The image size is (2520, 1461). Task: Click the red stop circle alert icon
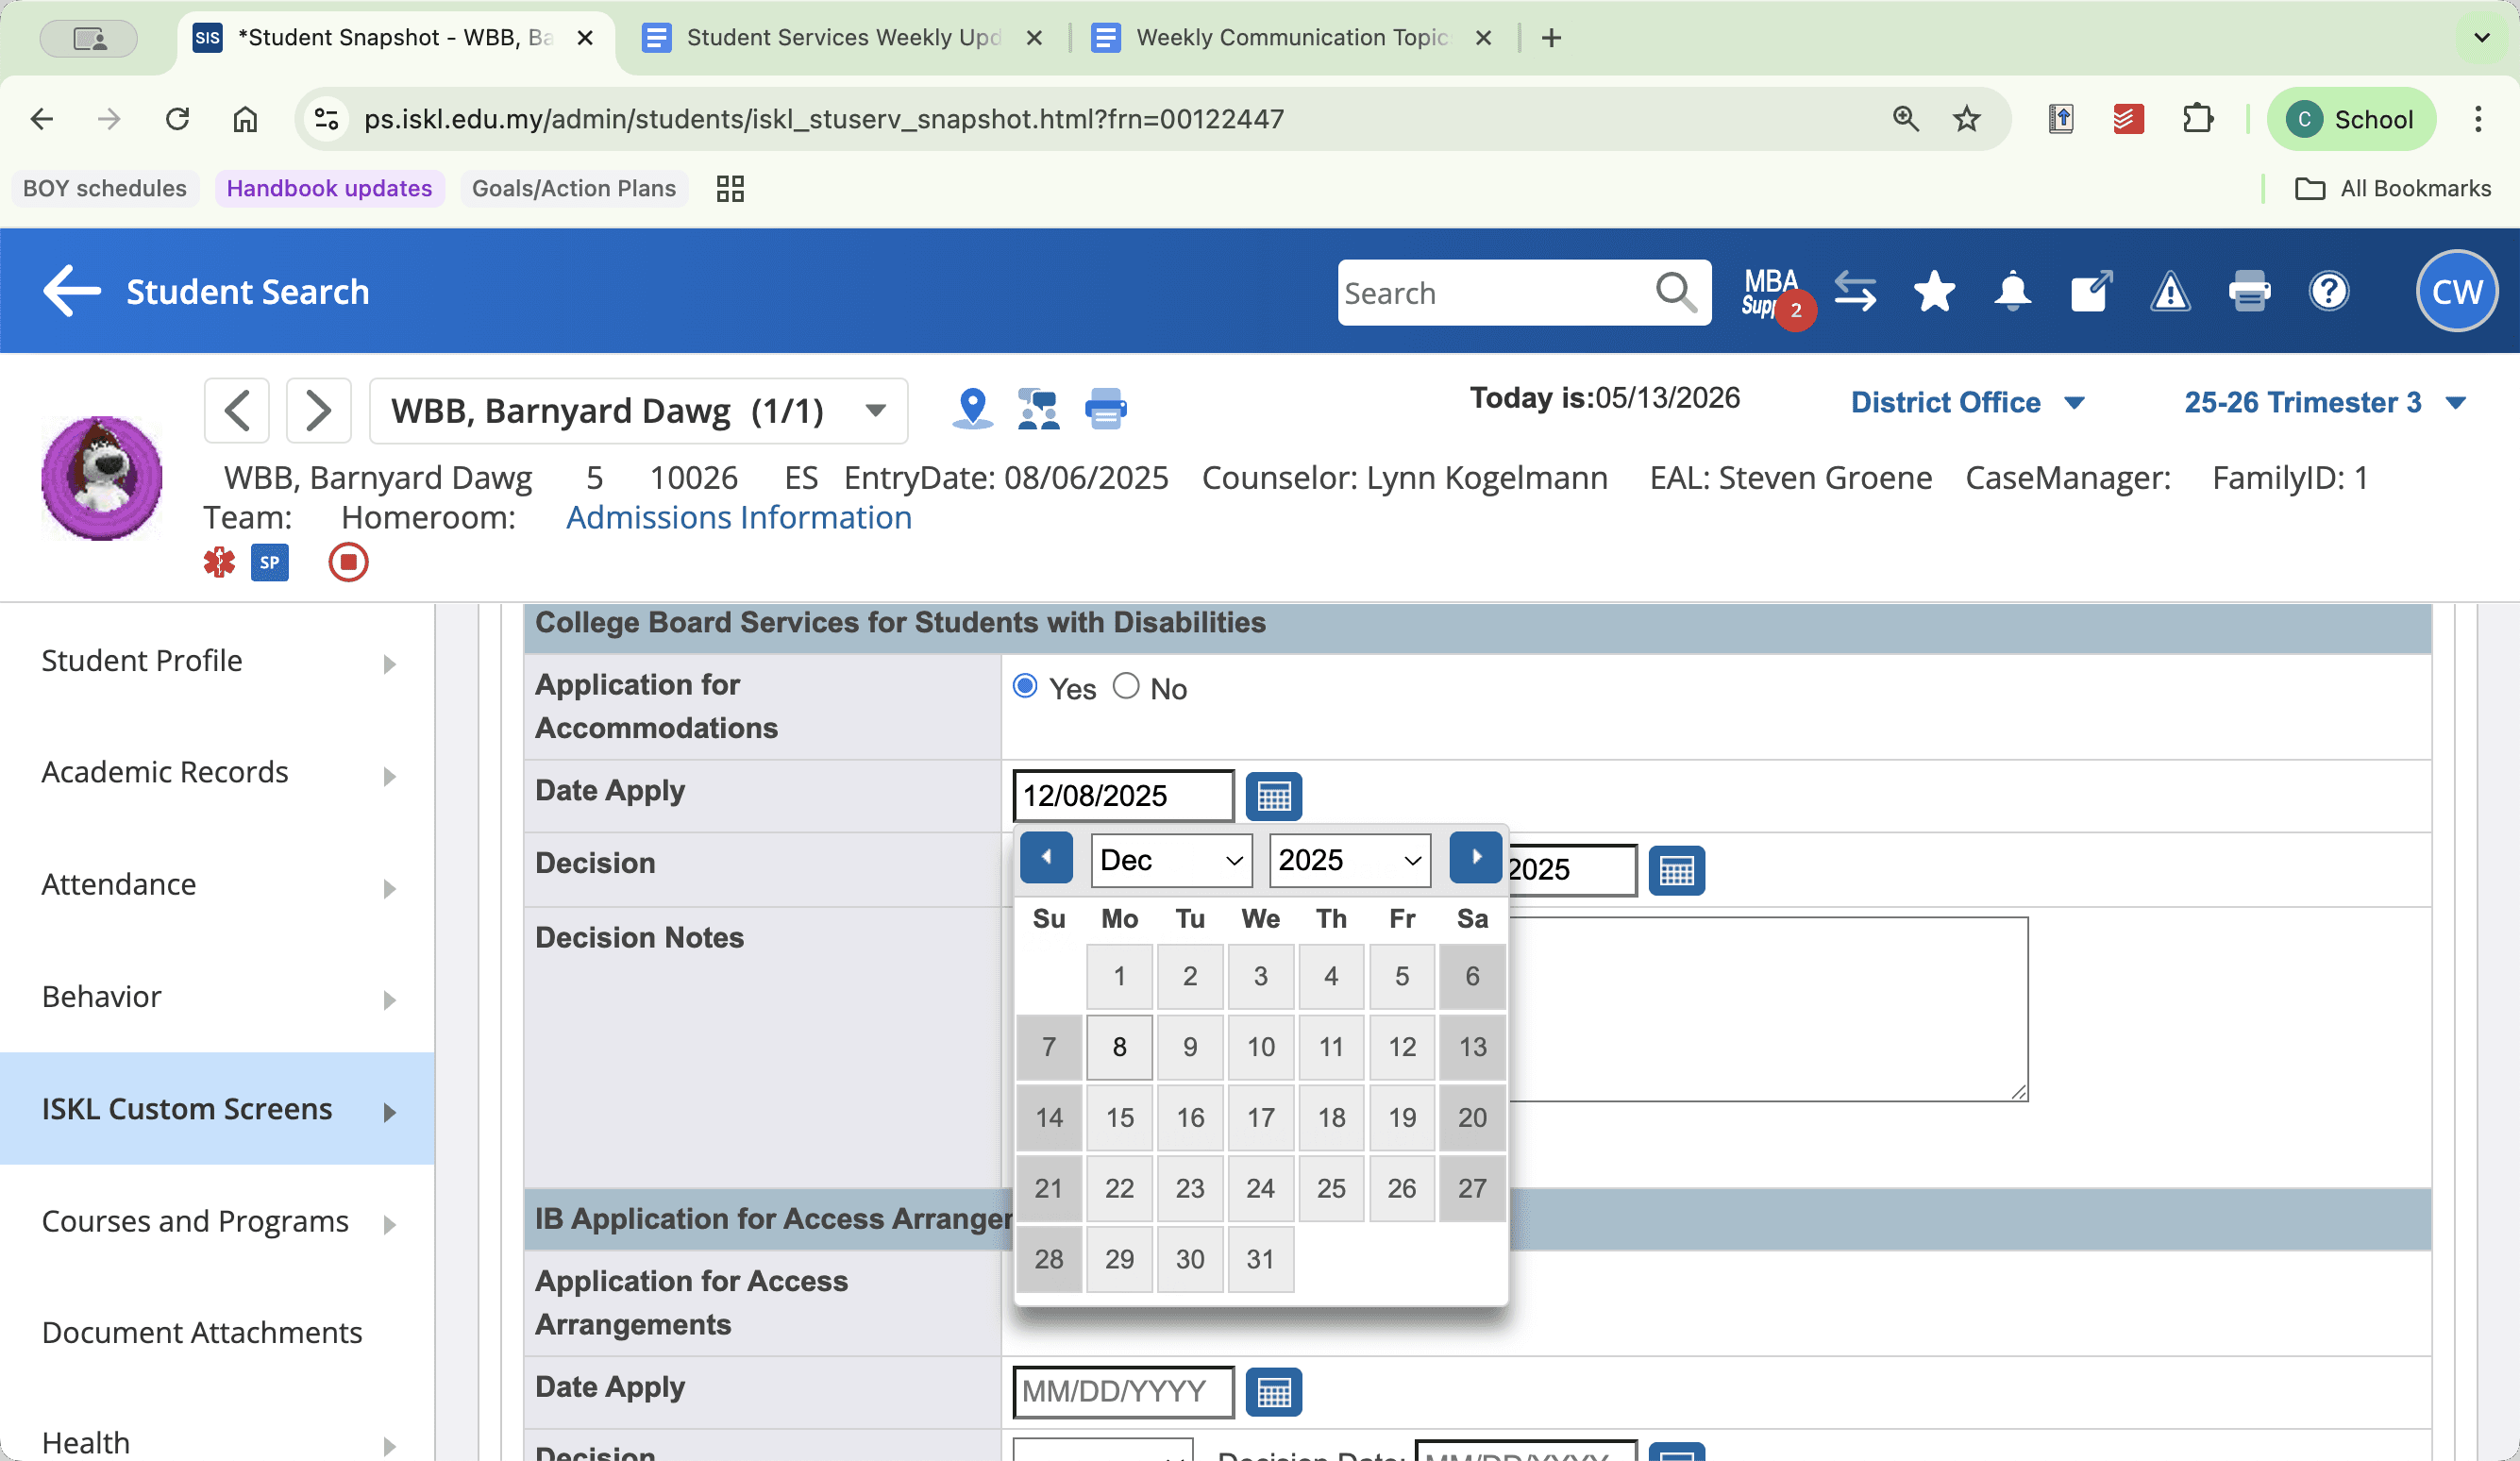coord(348,562)
